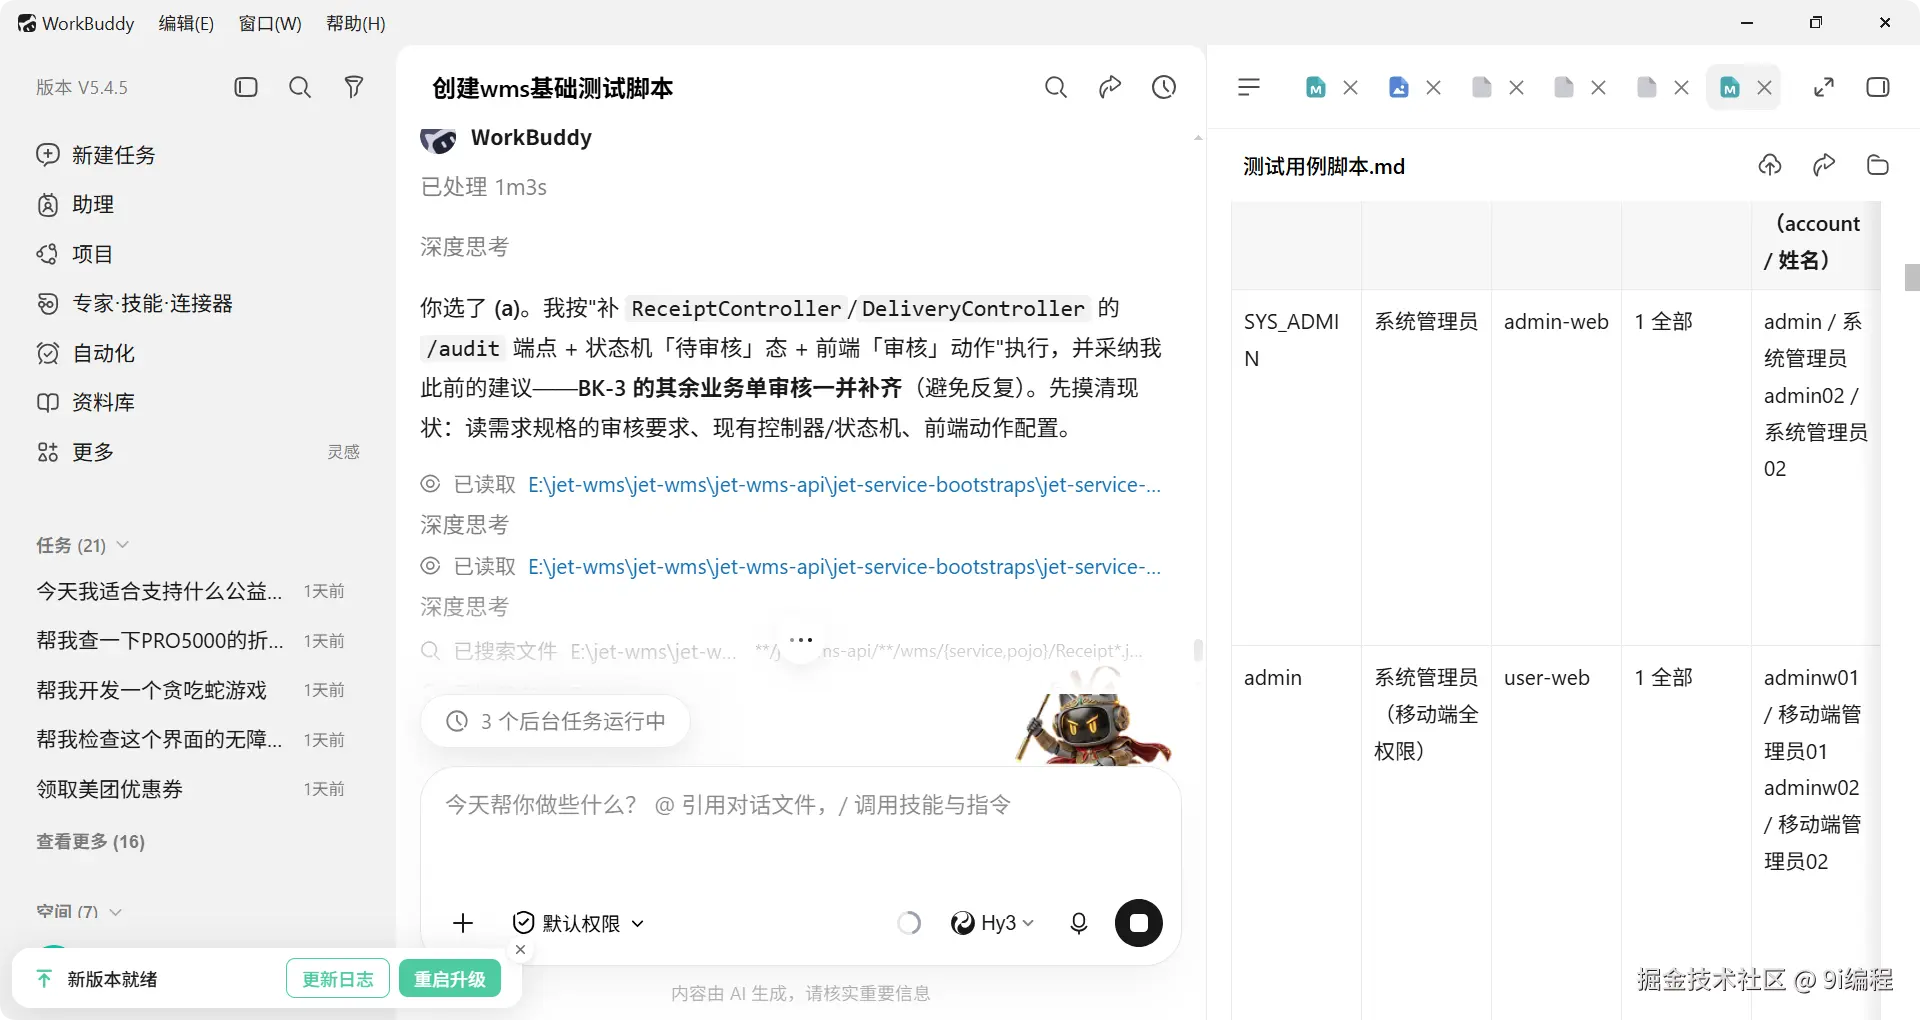Open the 资料库 library
1920x1020 pixels.
86,402
